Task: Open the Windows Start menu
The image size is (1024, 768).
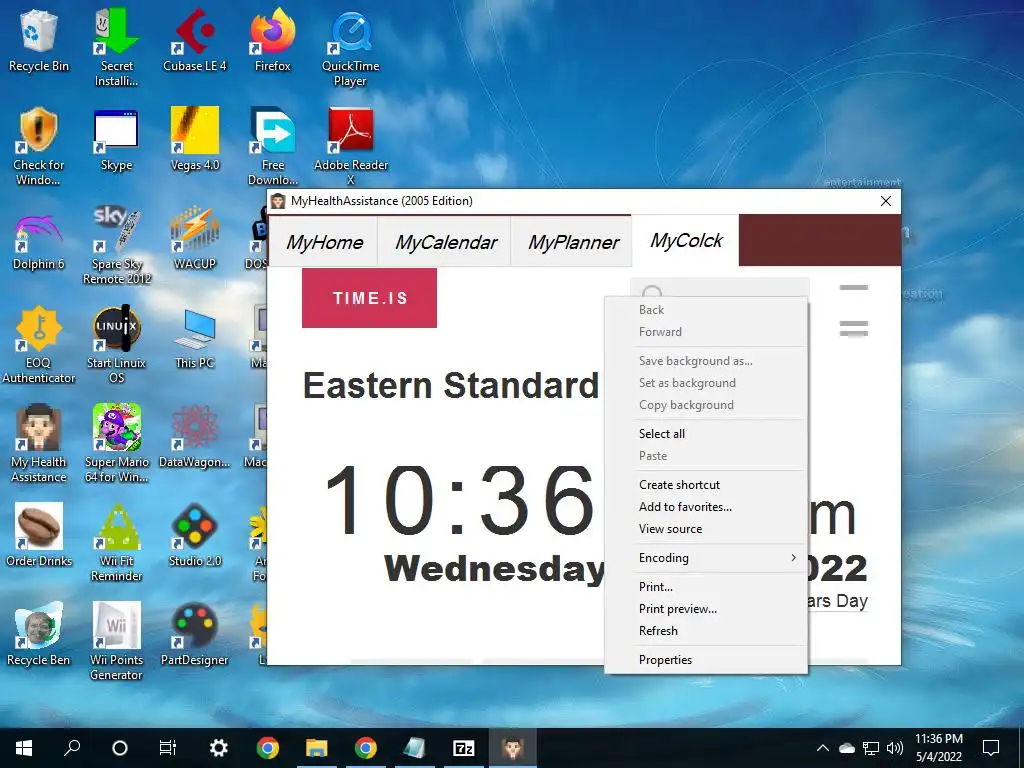Action: [x=24, y=748]
